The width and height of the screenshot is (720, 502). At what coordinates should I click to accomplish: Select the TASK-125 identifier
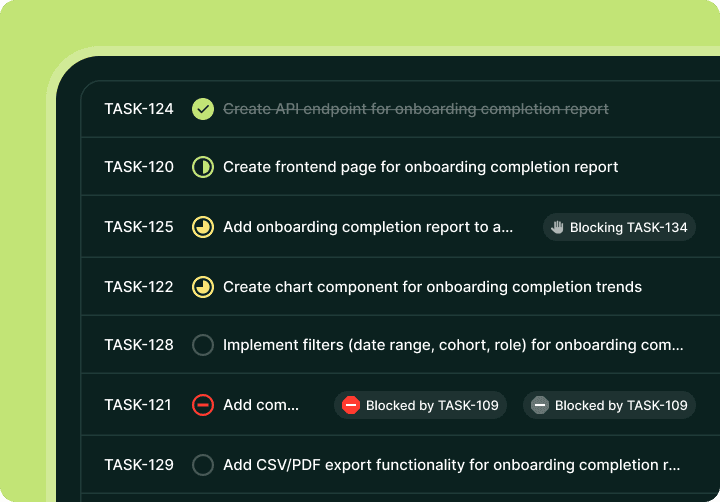coord(139,227)
